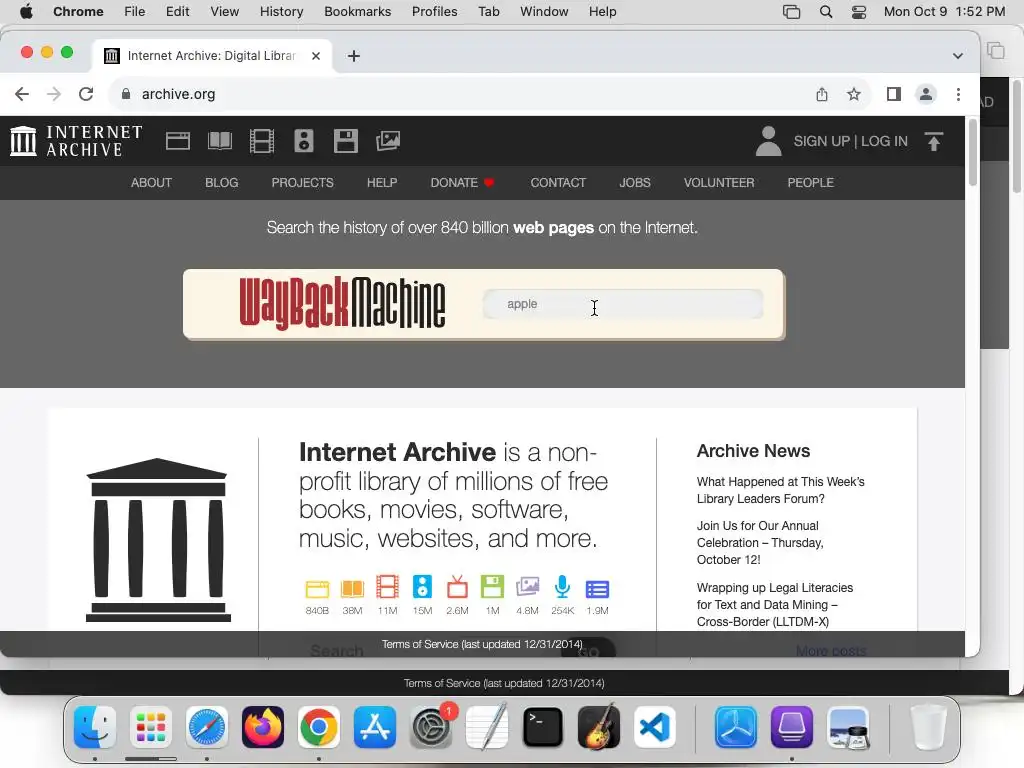Click the 15M audio stat icon
This screenshot has width=1024, height=768.
(x=423, y=587)
